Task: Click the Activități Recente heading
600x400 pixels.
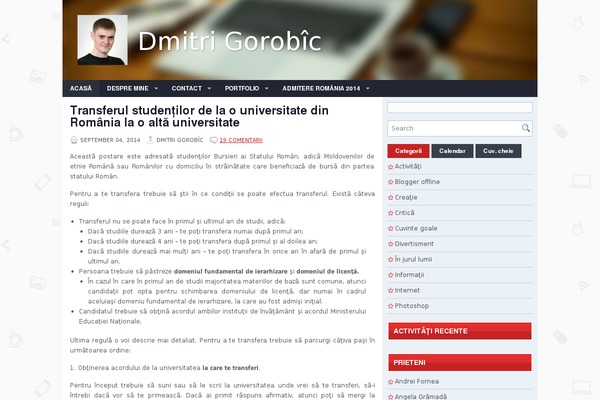Action: pos(460,331)
